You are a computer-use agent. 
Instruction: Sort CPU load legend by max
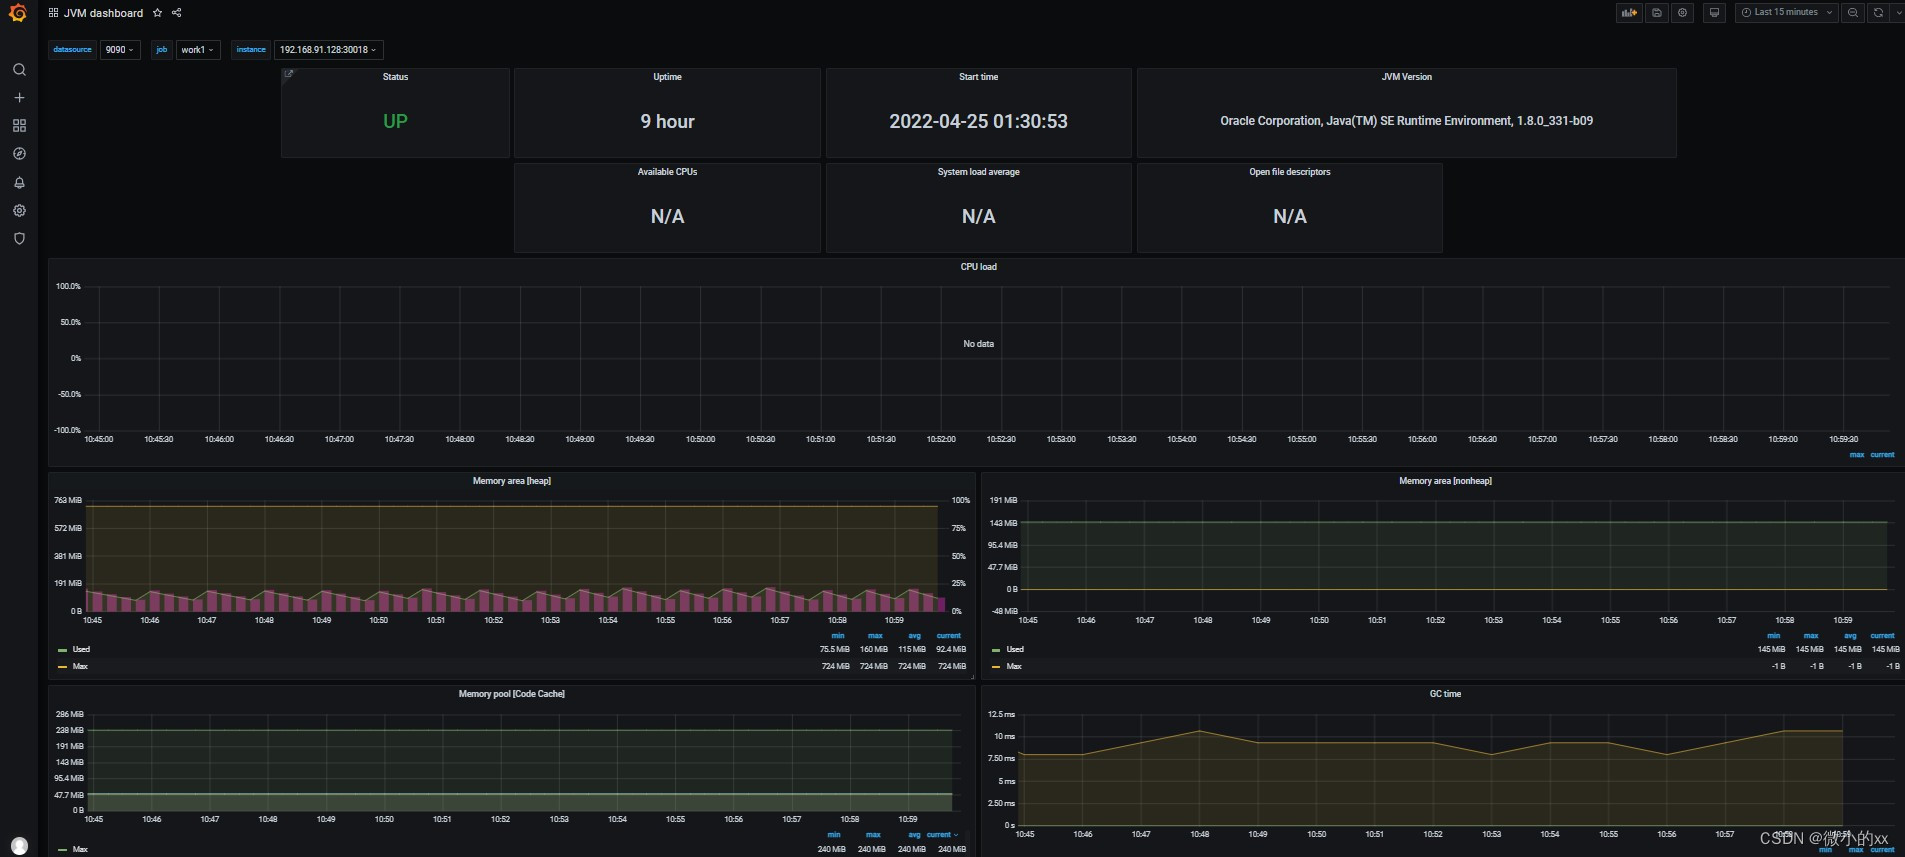pos(1857,455)
